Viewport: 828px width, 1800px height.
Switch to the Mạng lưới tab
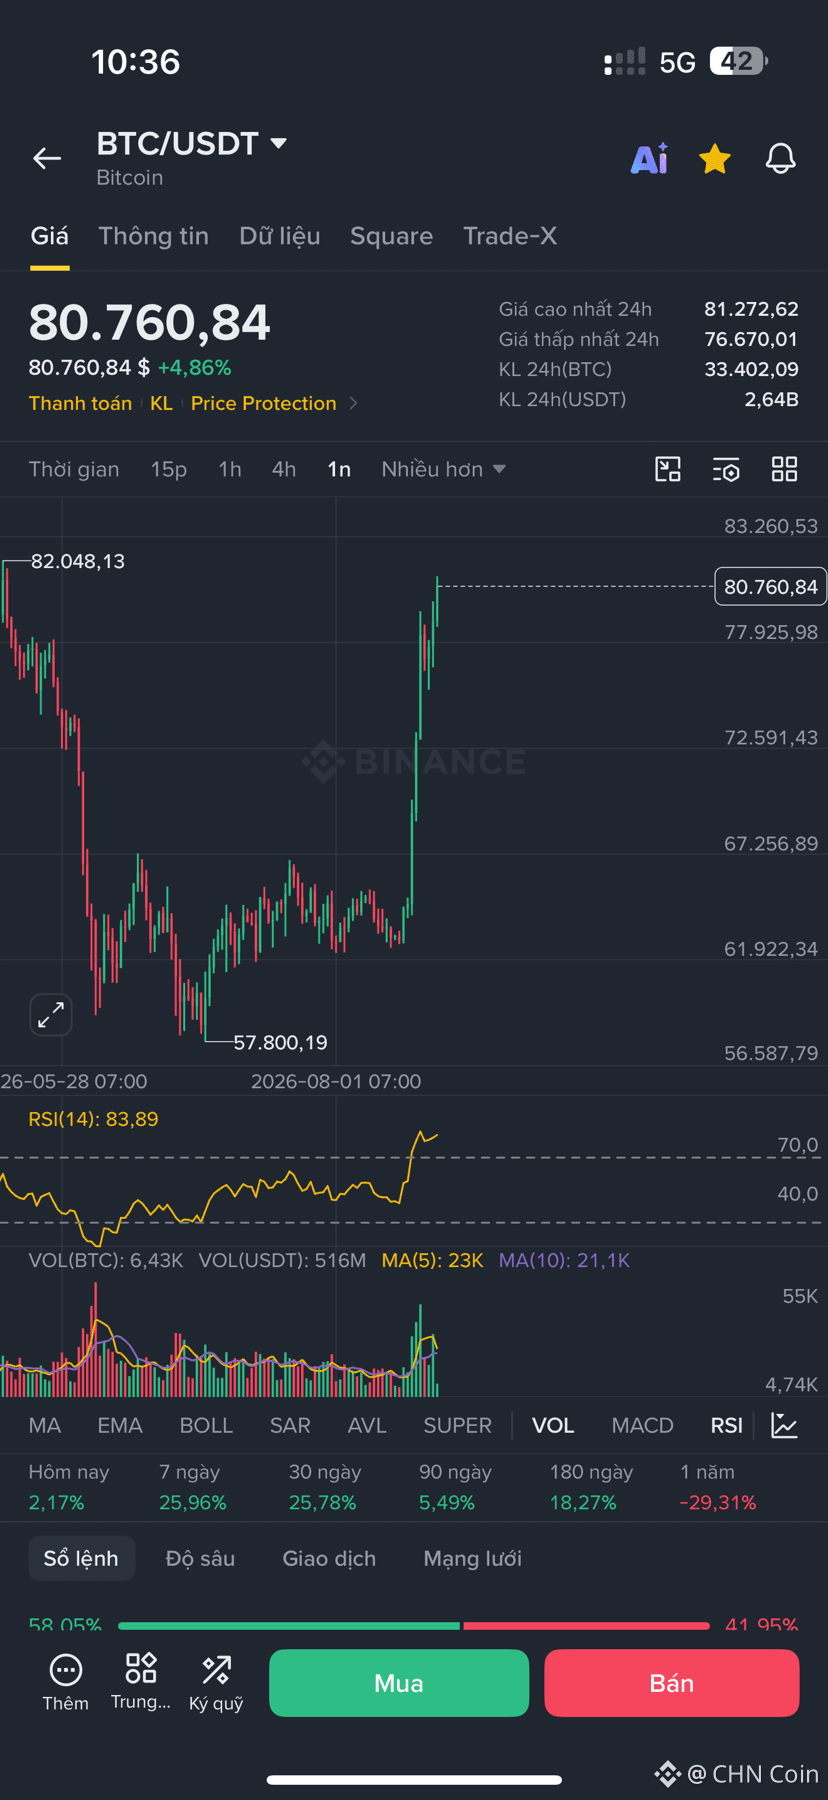point(472,1558)
